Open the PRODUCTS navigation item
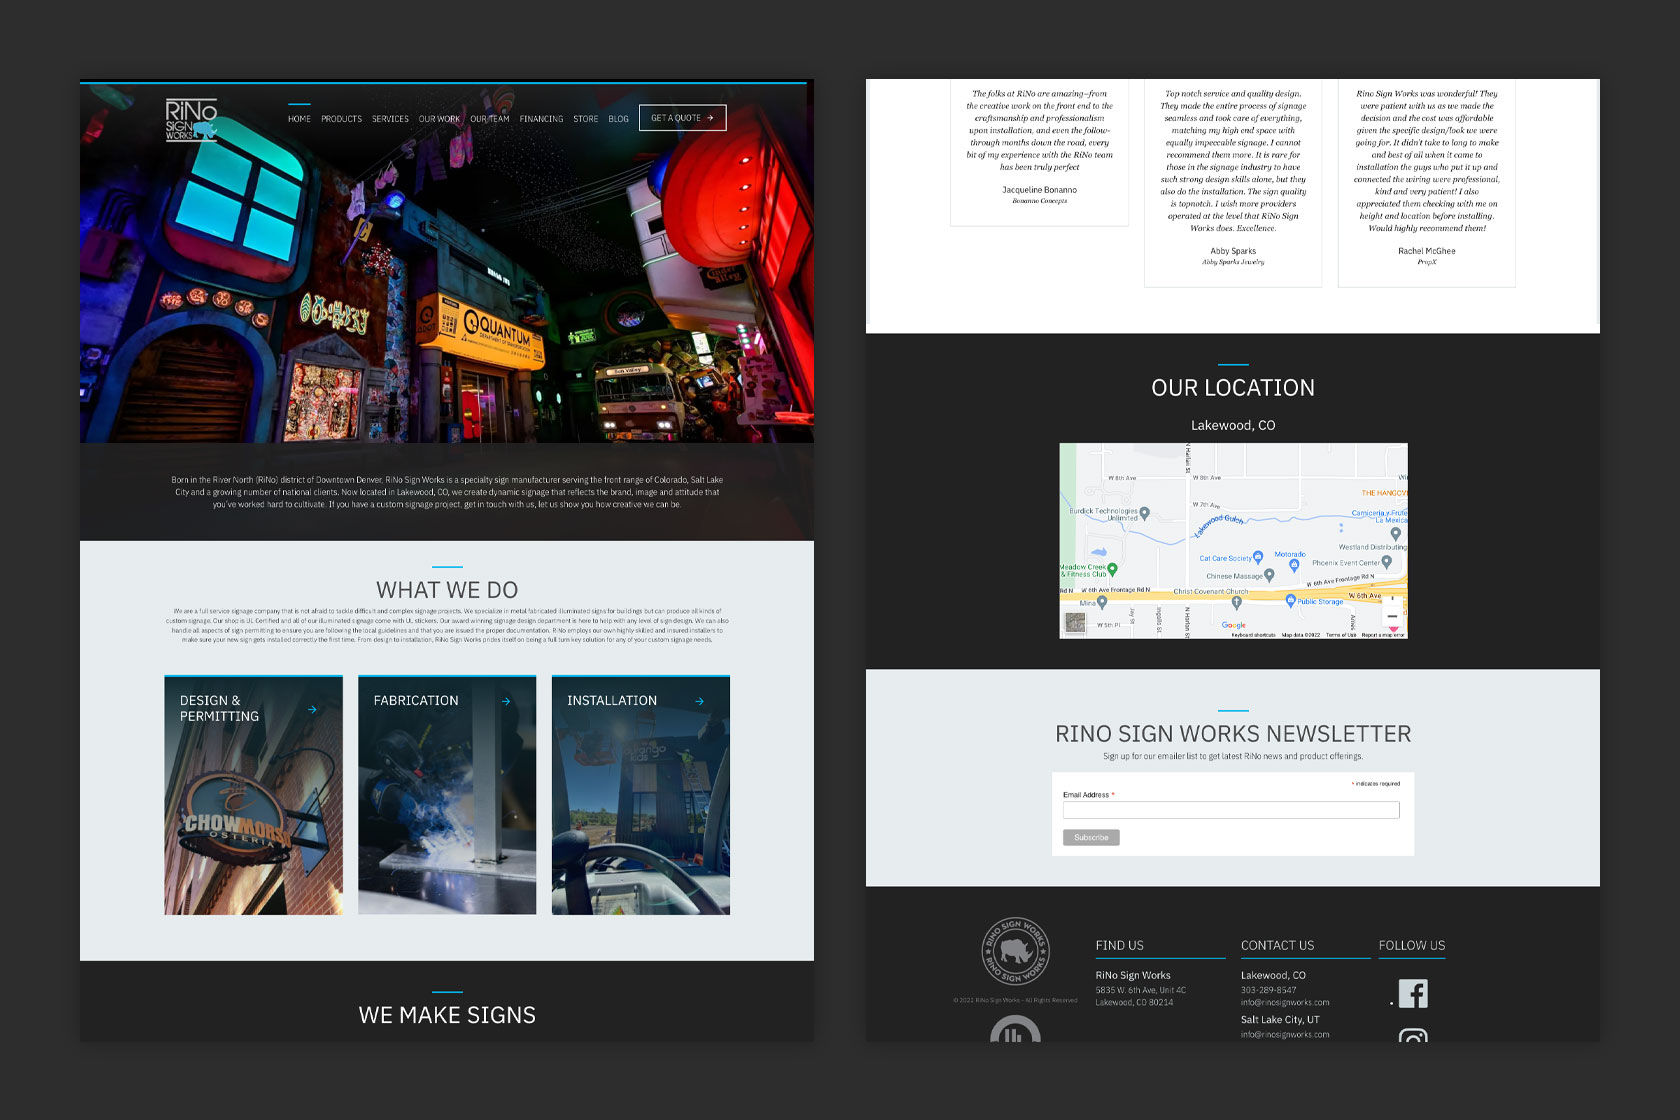The height and width of the screenshot is (1120, 1680). (x=341, y=118)
